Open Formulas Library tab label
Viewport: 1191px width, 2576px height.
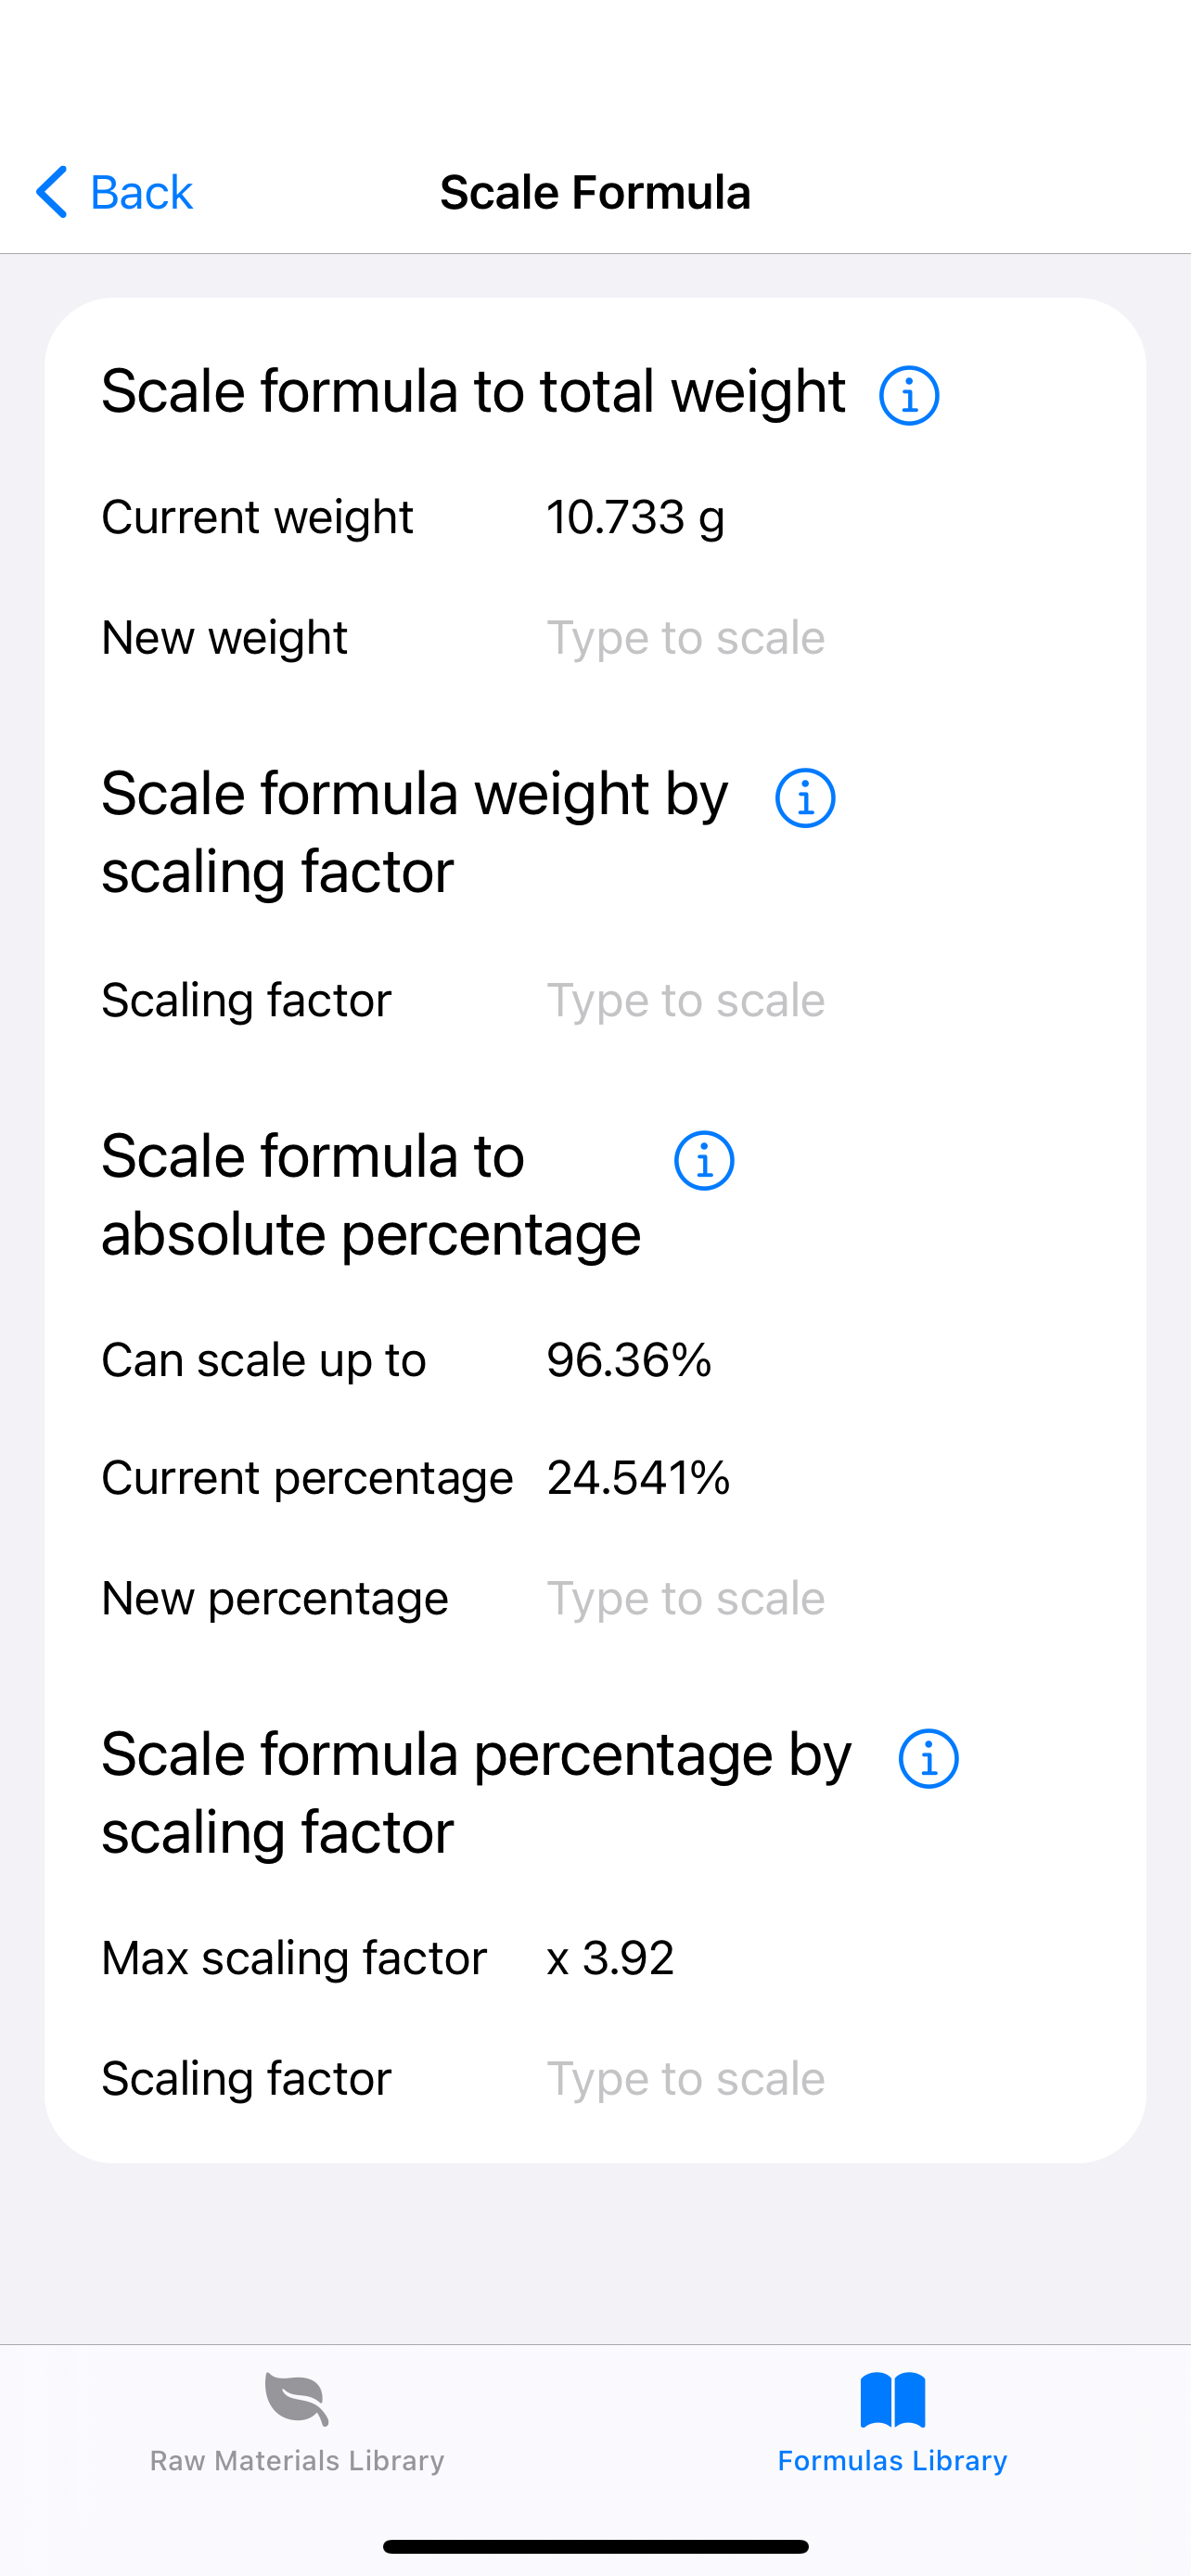point(893,2460)
